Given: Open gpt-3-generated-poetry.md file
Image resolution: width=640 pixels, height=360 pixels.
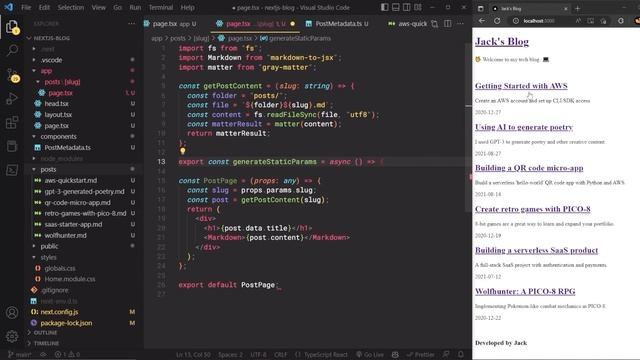Looking at the screenshot, I should pyautogui.click(x=84, y=191).
